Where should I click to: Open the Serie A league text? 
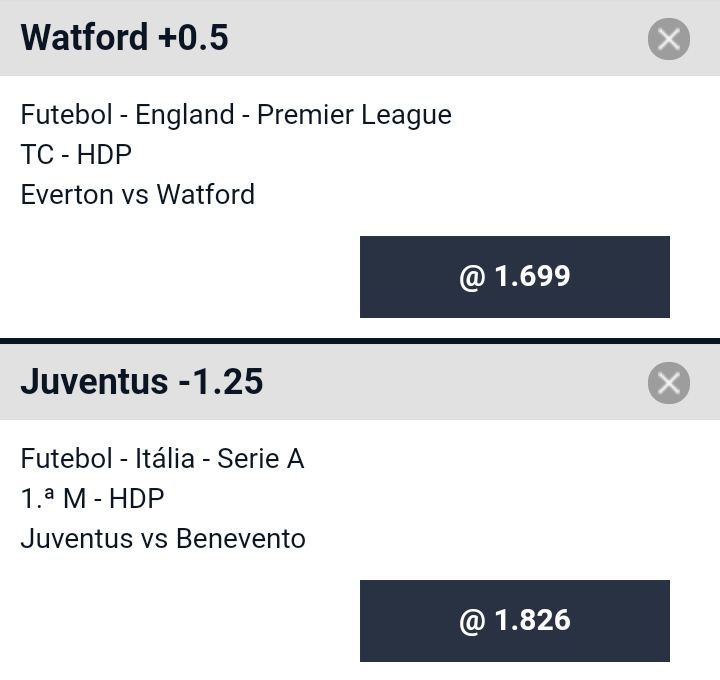260,458
